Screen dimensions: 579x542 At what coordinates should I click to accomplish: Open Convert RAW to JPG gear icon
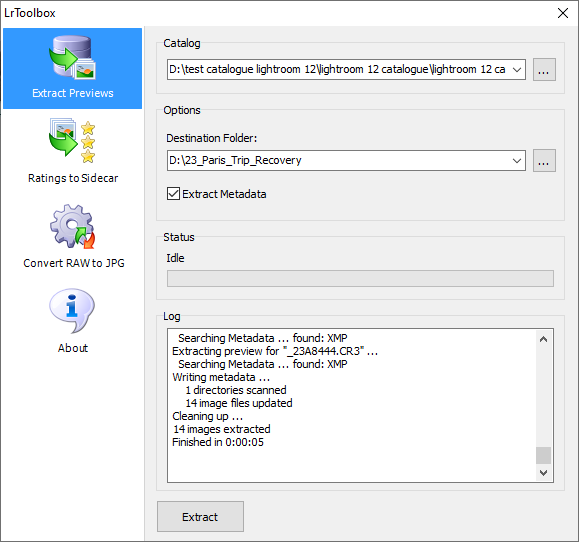[72, 227]
